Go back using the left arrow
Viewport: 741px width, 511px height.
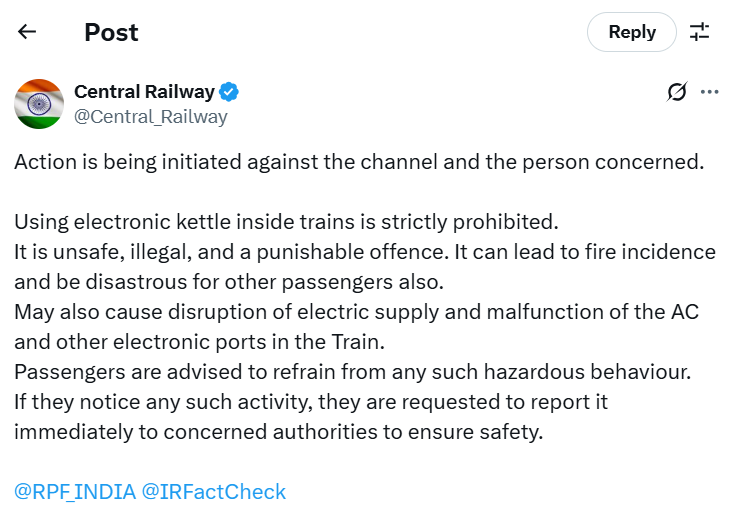[x=27, y=32]
